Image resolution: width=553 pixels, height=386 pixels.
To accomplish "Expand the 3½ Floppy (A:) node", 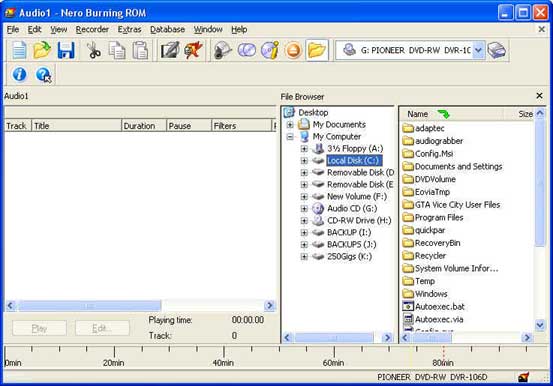I will [x=304, y=149].
